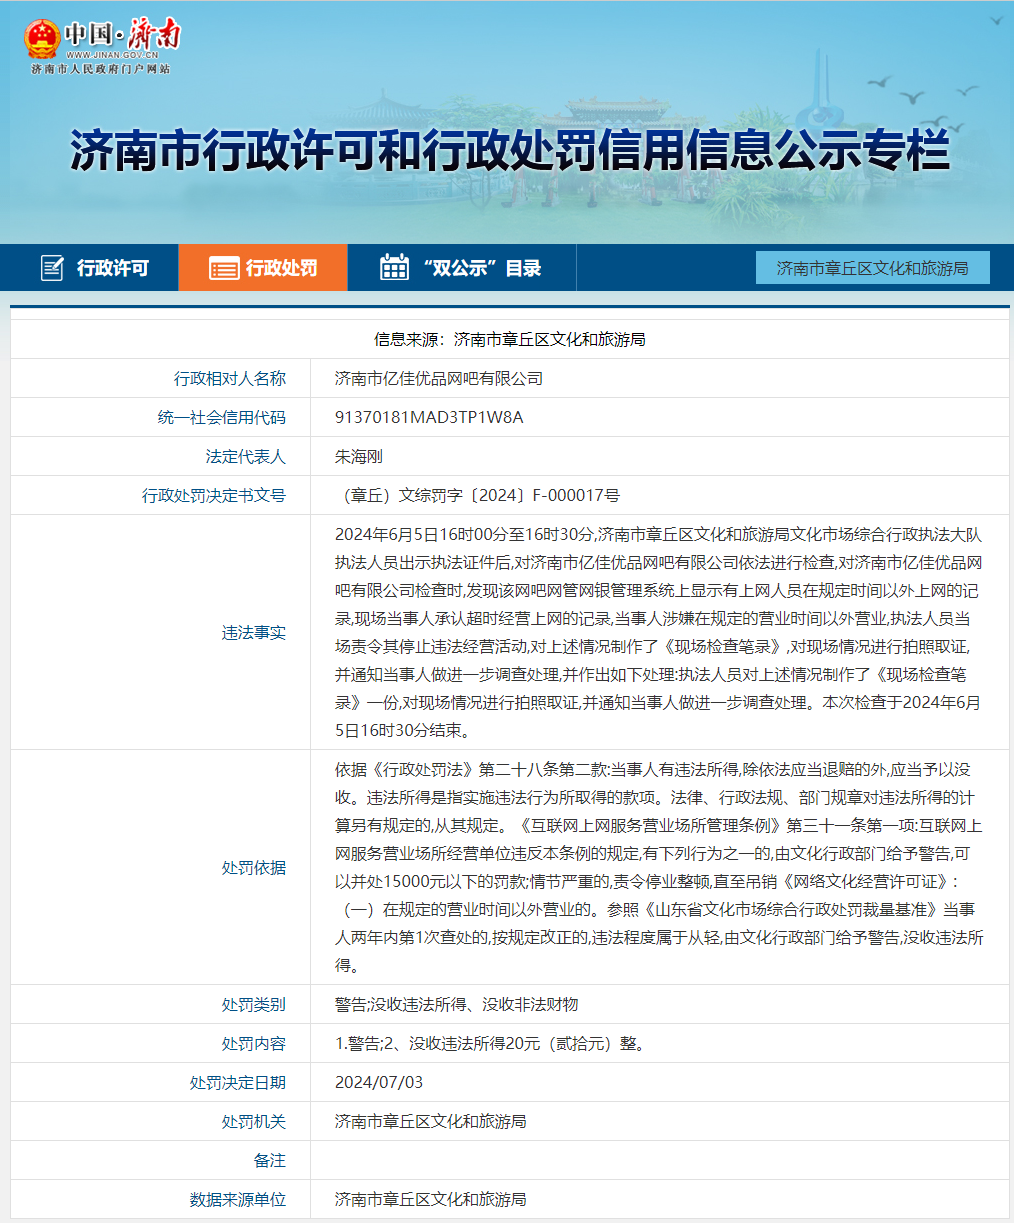Click penalty content 没收违法所得20元 text
Viewport: 1014px width, 1223px height.
pyautogui.click(x=474, y=1044)
